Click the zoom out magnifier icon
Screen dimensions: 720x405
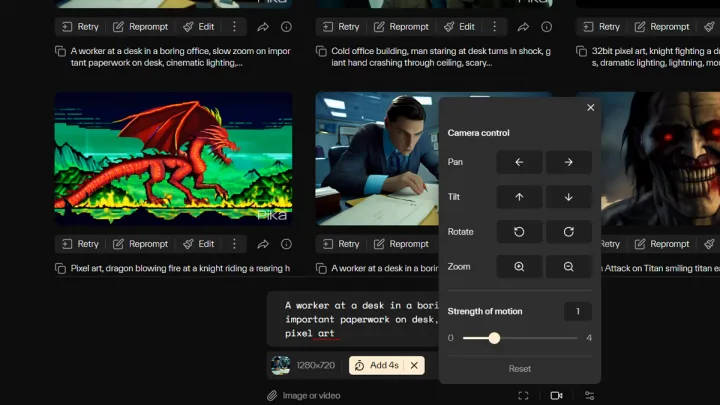(568, 267)
